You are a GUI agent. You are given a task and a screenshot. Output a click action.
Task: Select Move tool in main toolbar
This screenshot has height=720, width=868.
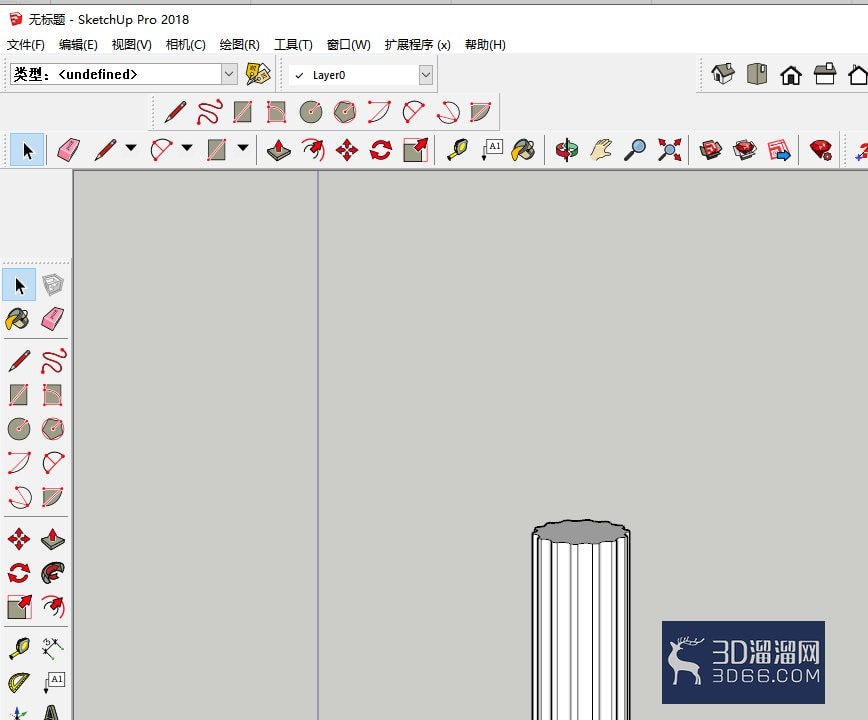click(347, 151)
